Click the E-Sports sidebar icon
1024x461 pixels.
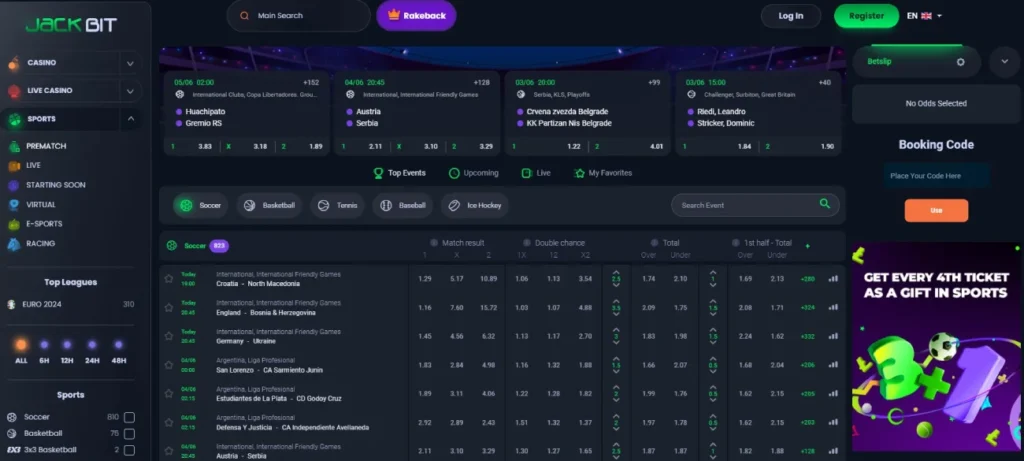coord(14,224)
